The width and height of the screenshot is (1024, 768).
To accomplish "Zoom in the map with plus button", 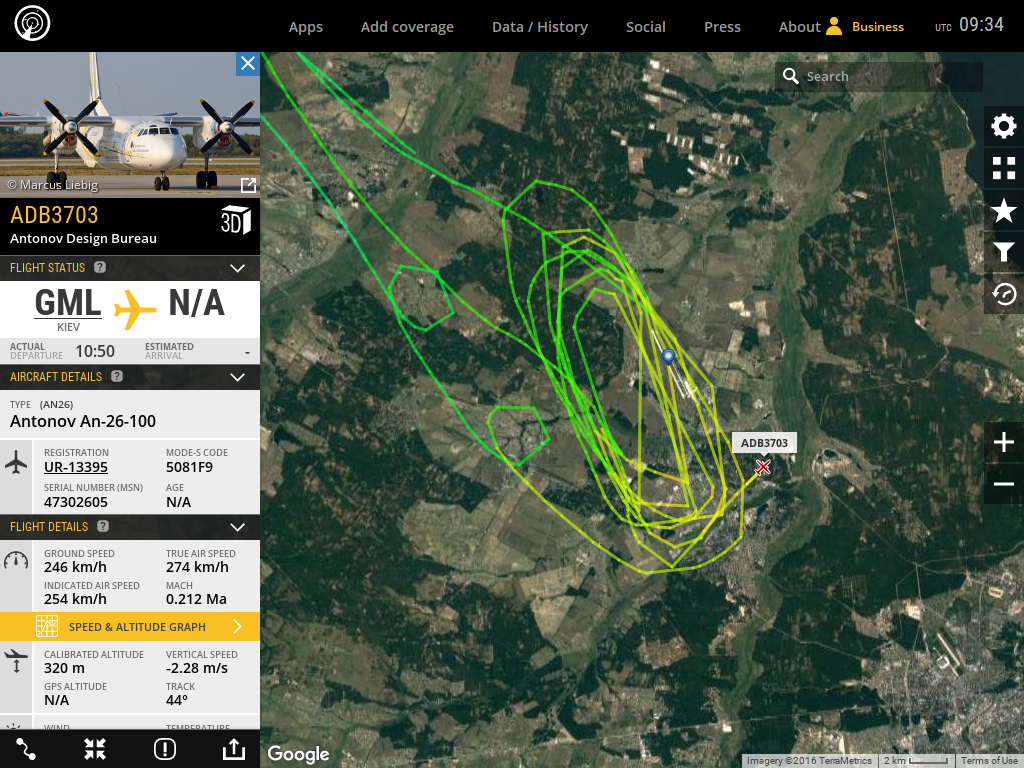I will pos(1004,442).
